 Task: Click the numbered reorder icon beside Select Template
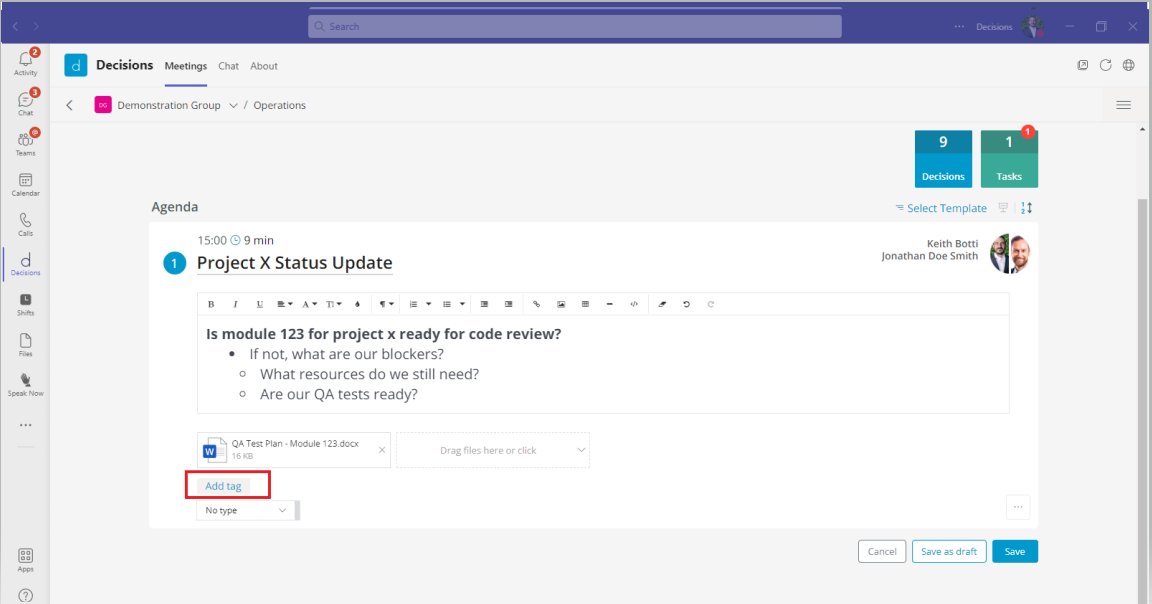coord(1026,208)
